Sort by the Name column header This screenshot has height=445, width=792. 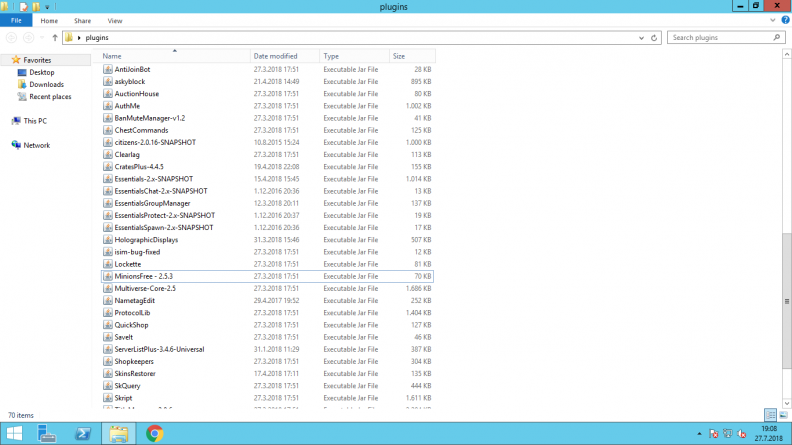[x=112, y=56]
